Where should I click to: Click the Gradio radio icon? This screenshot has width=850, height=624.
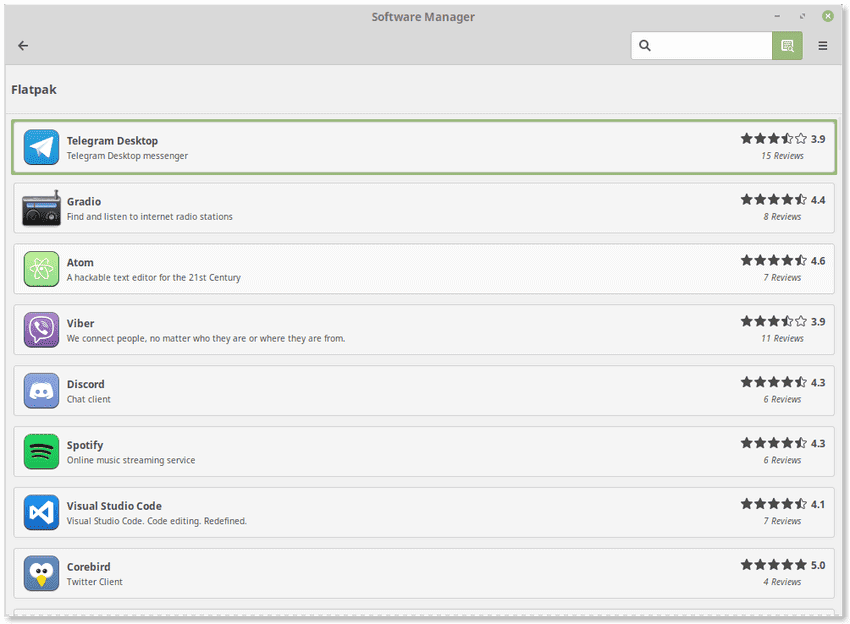click(41, 208)
